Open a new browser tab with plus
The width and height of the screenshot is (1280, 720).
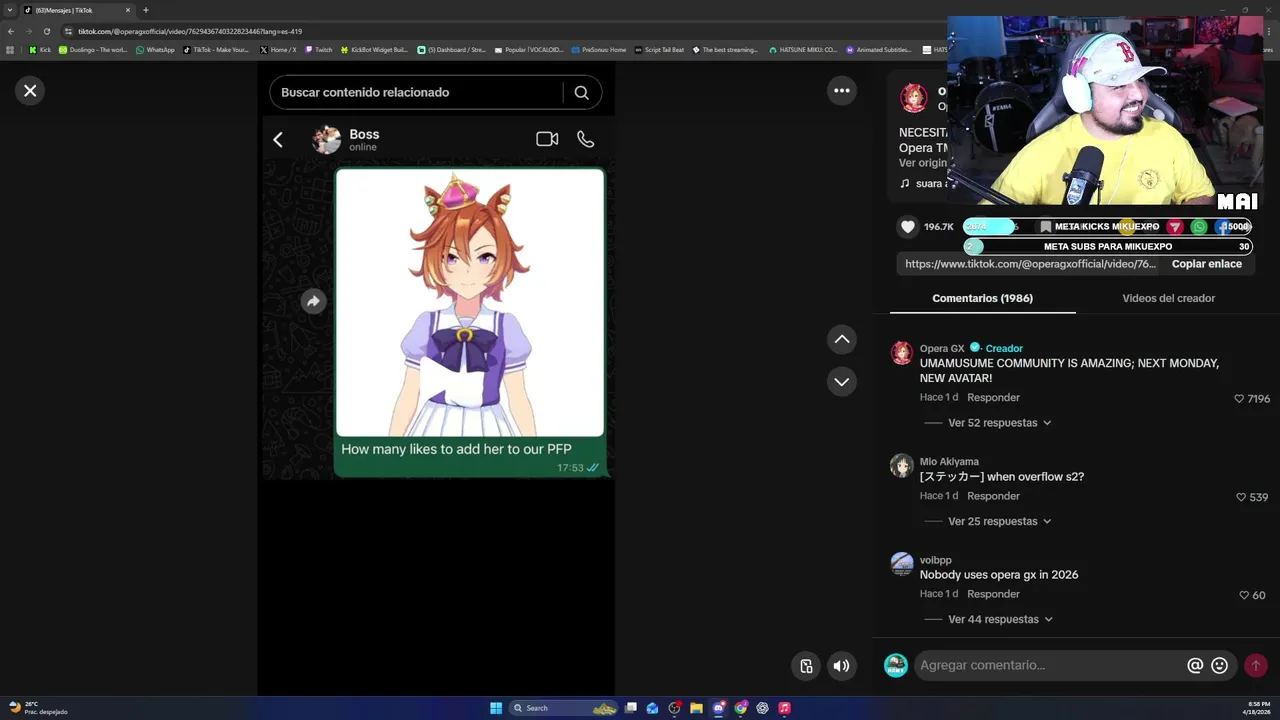coord(145,10)
